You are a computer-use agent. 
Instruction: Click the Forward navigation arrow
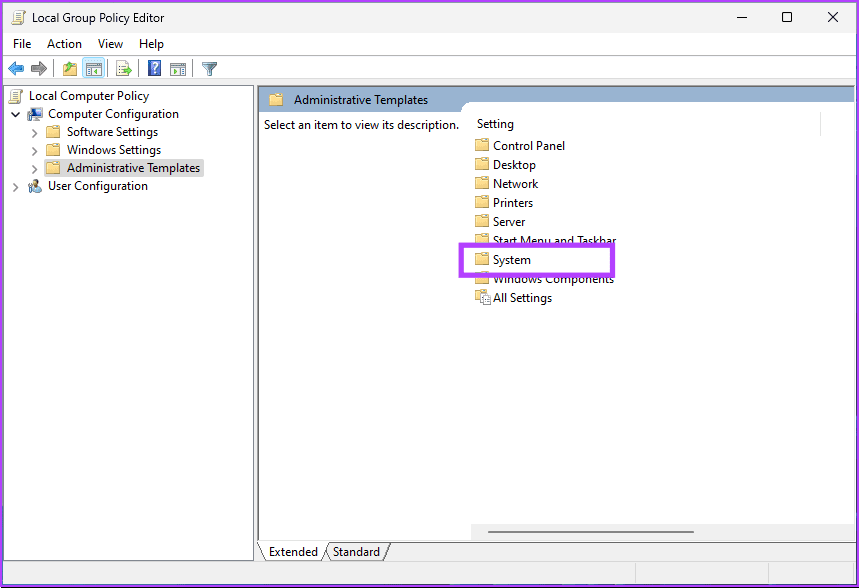(x=38, y=68)
